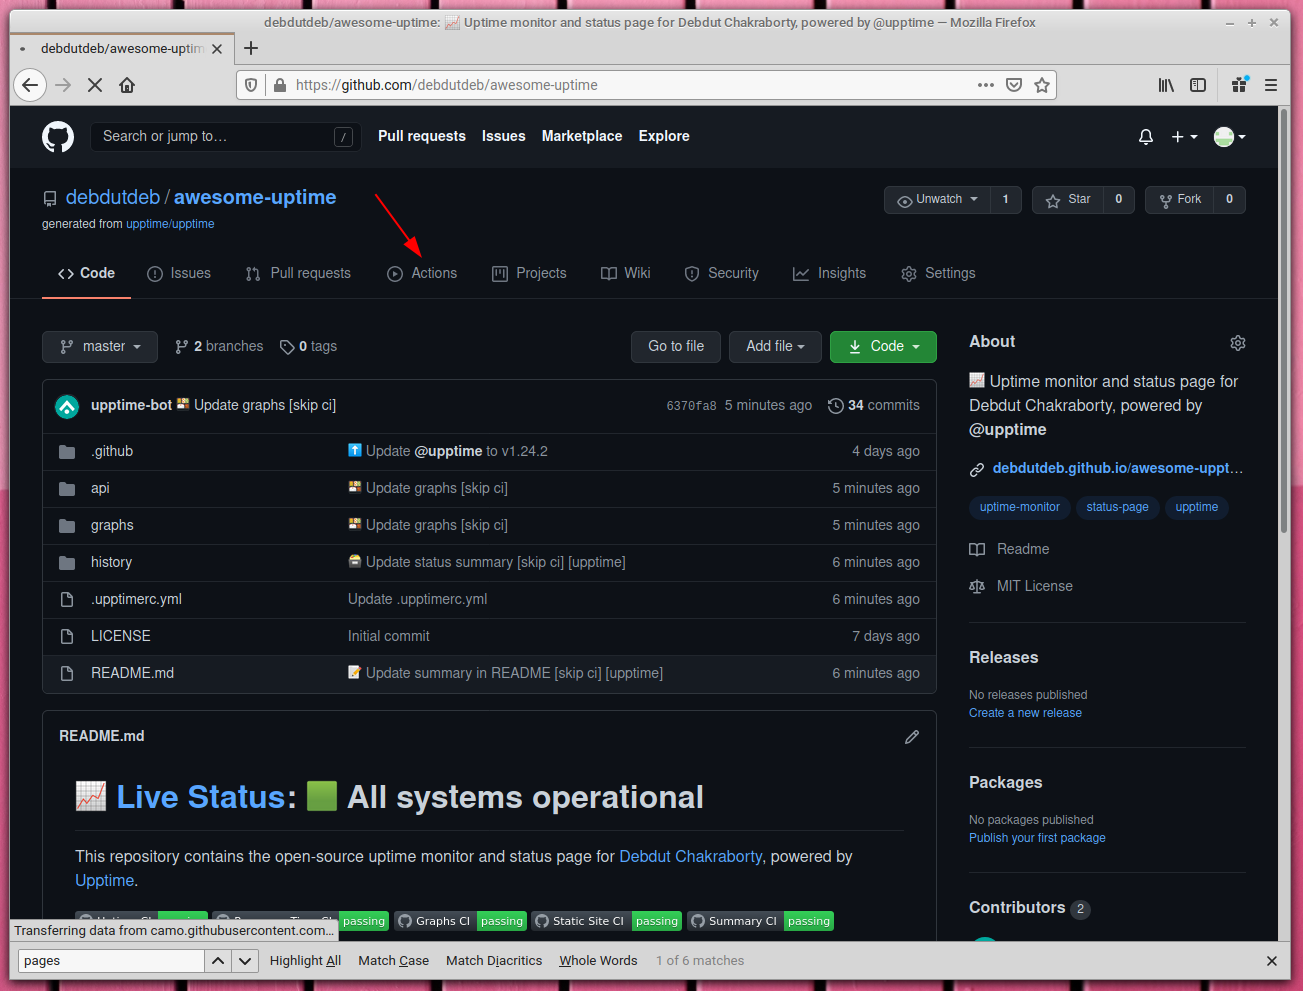The height and width of the screenshot is (991, 1303).
Task: Click the Go to file button
Action: (x=675, y=346)
